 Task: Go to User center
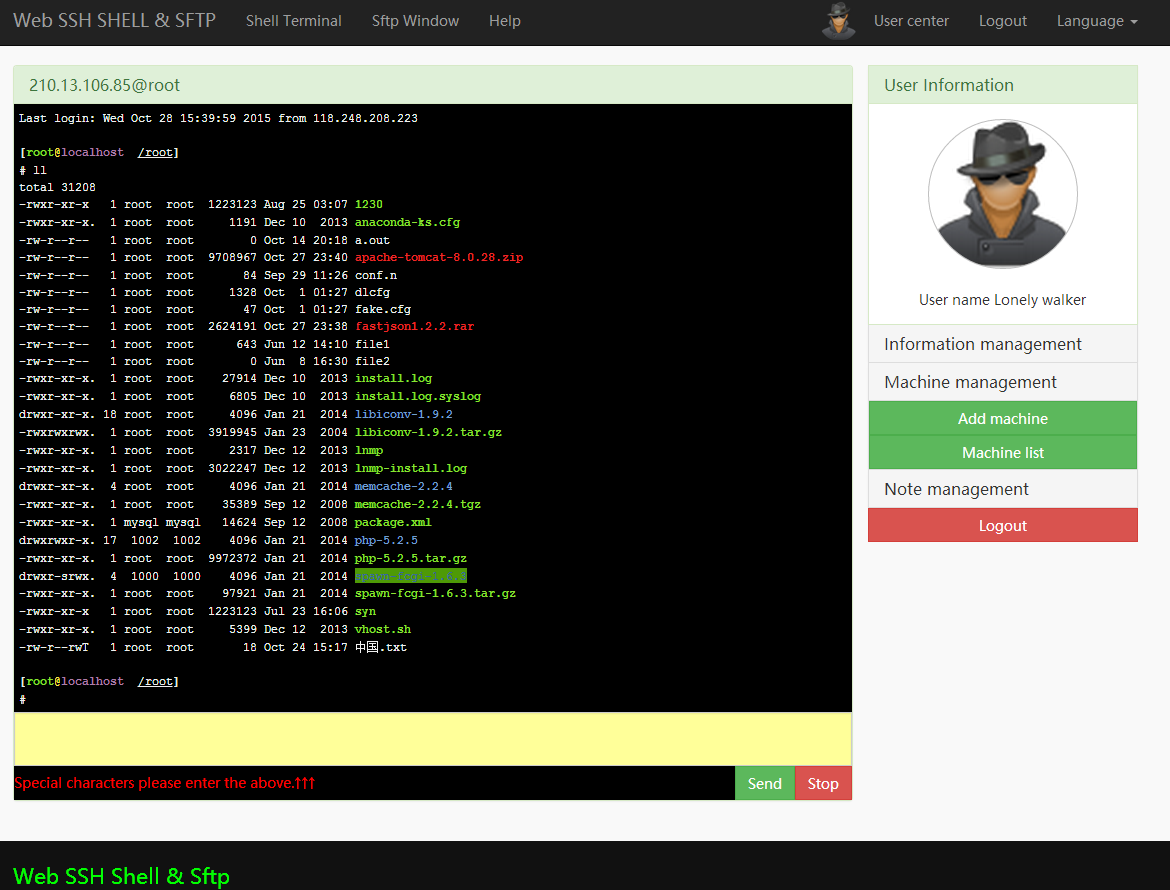tap(911, 21)
